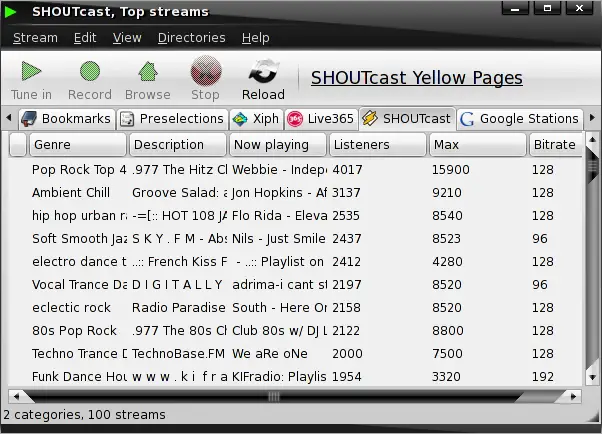The width and height of the screenshot is (602, 434).
Task: Click the SHOUTcast tab yellow icon
Action: (x=370, y=118)
